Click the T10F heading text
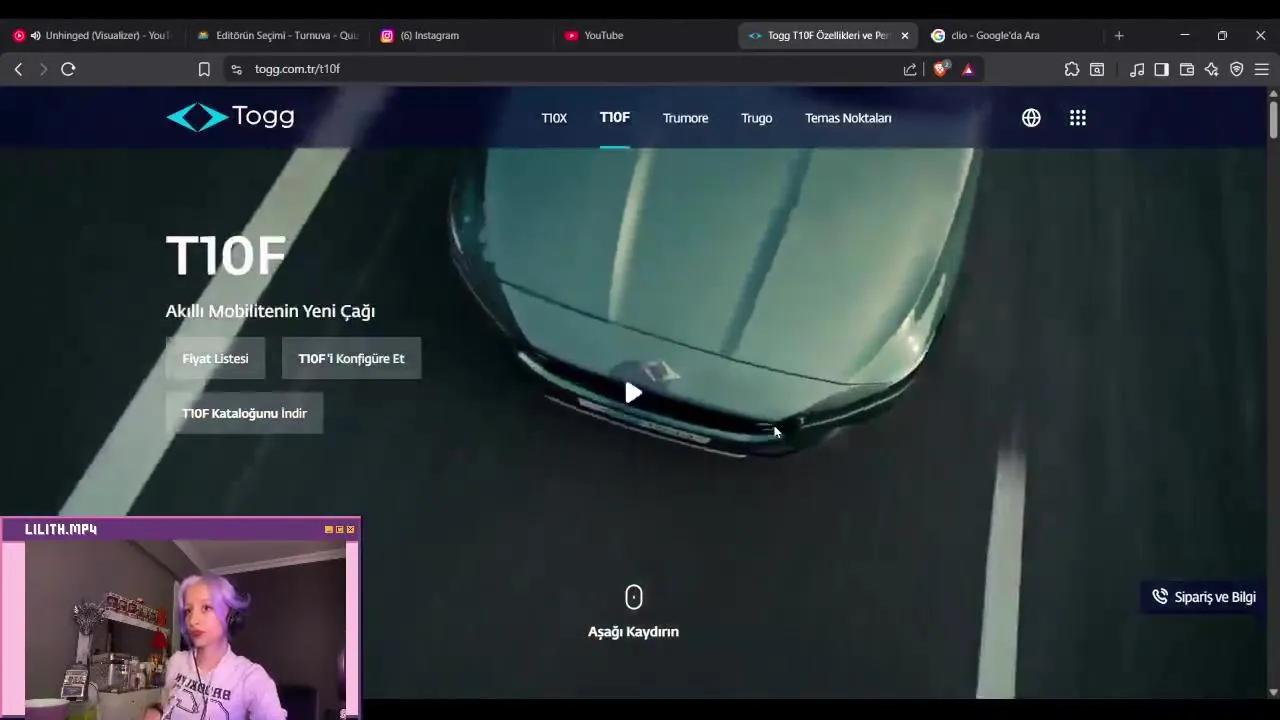The width and height of the screenshot is (1280, 720). (x=226, y=256)
